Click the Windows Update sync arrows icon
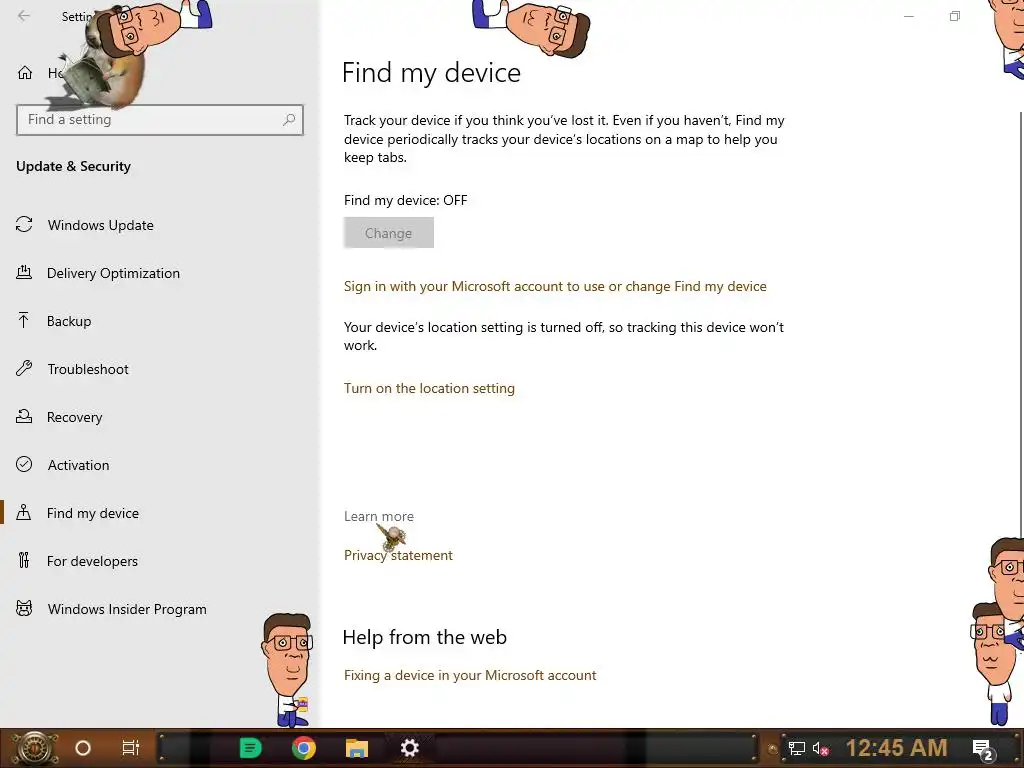 (24, 225)
